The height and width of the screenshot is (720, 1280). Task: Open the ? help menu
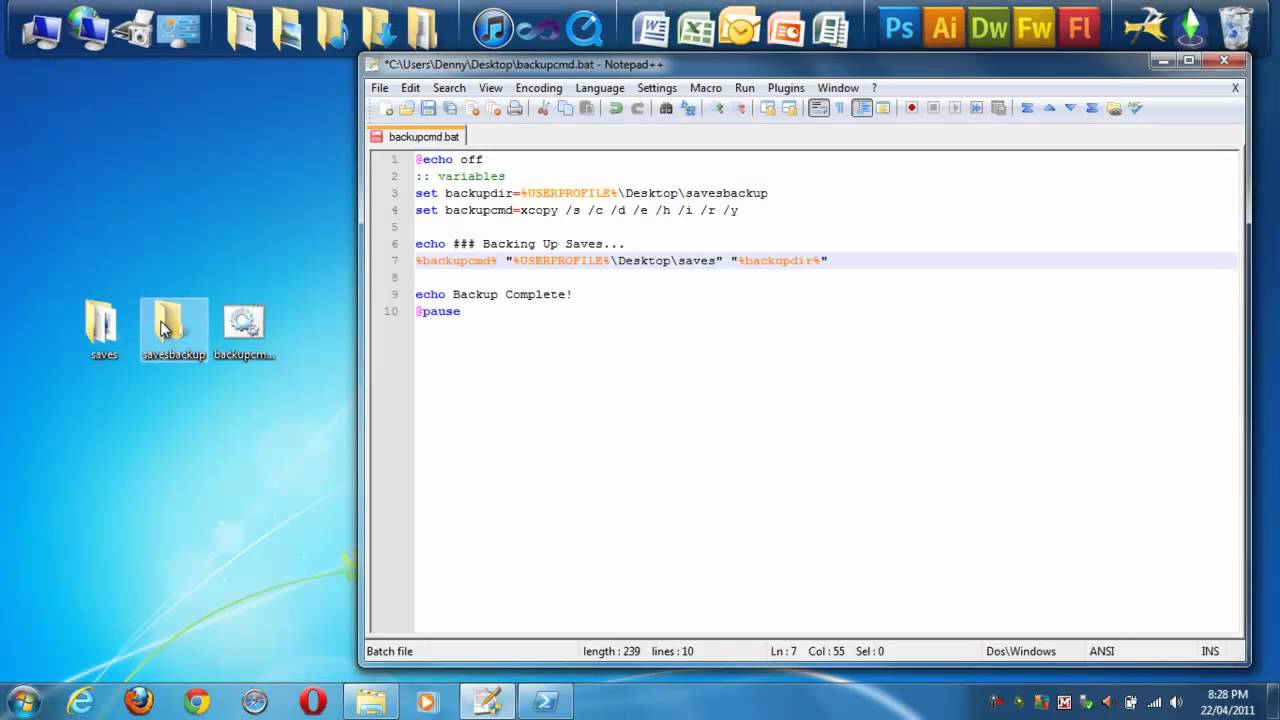(x=874, y=88)
